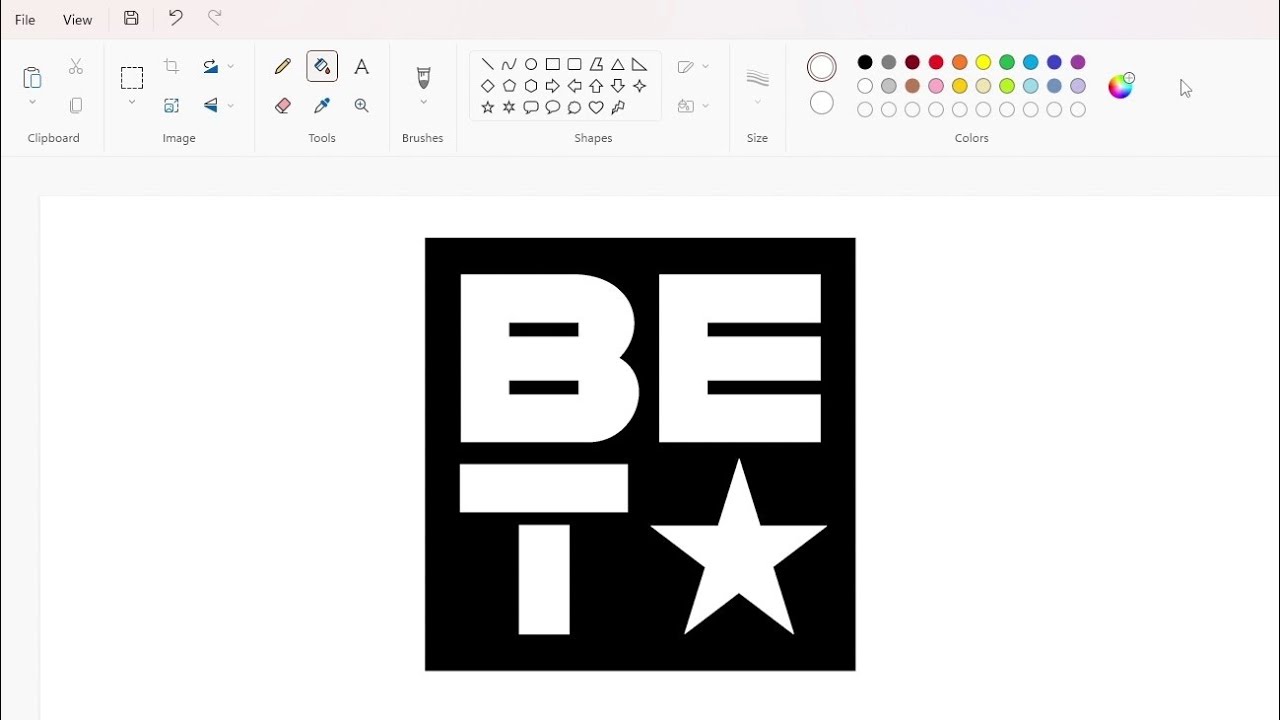Image resolution: width=1280 pixels, height=720 pixels.
Task: Click the Resize and skew icon
Action: coord(172,105)
